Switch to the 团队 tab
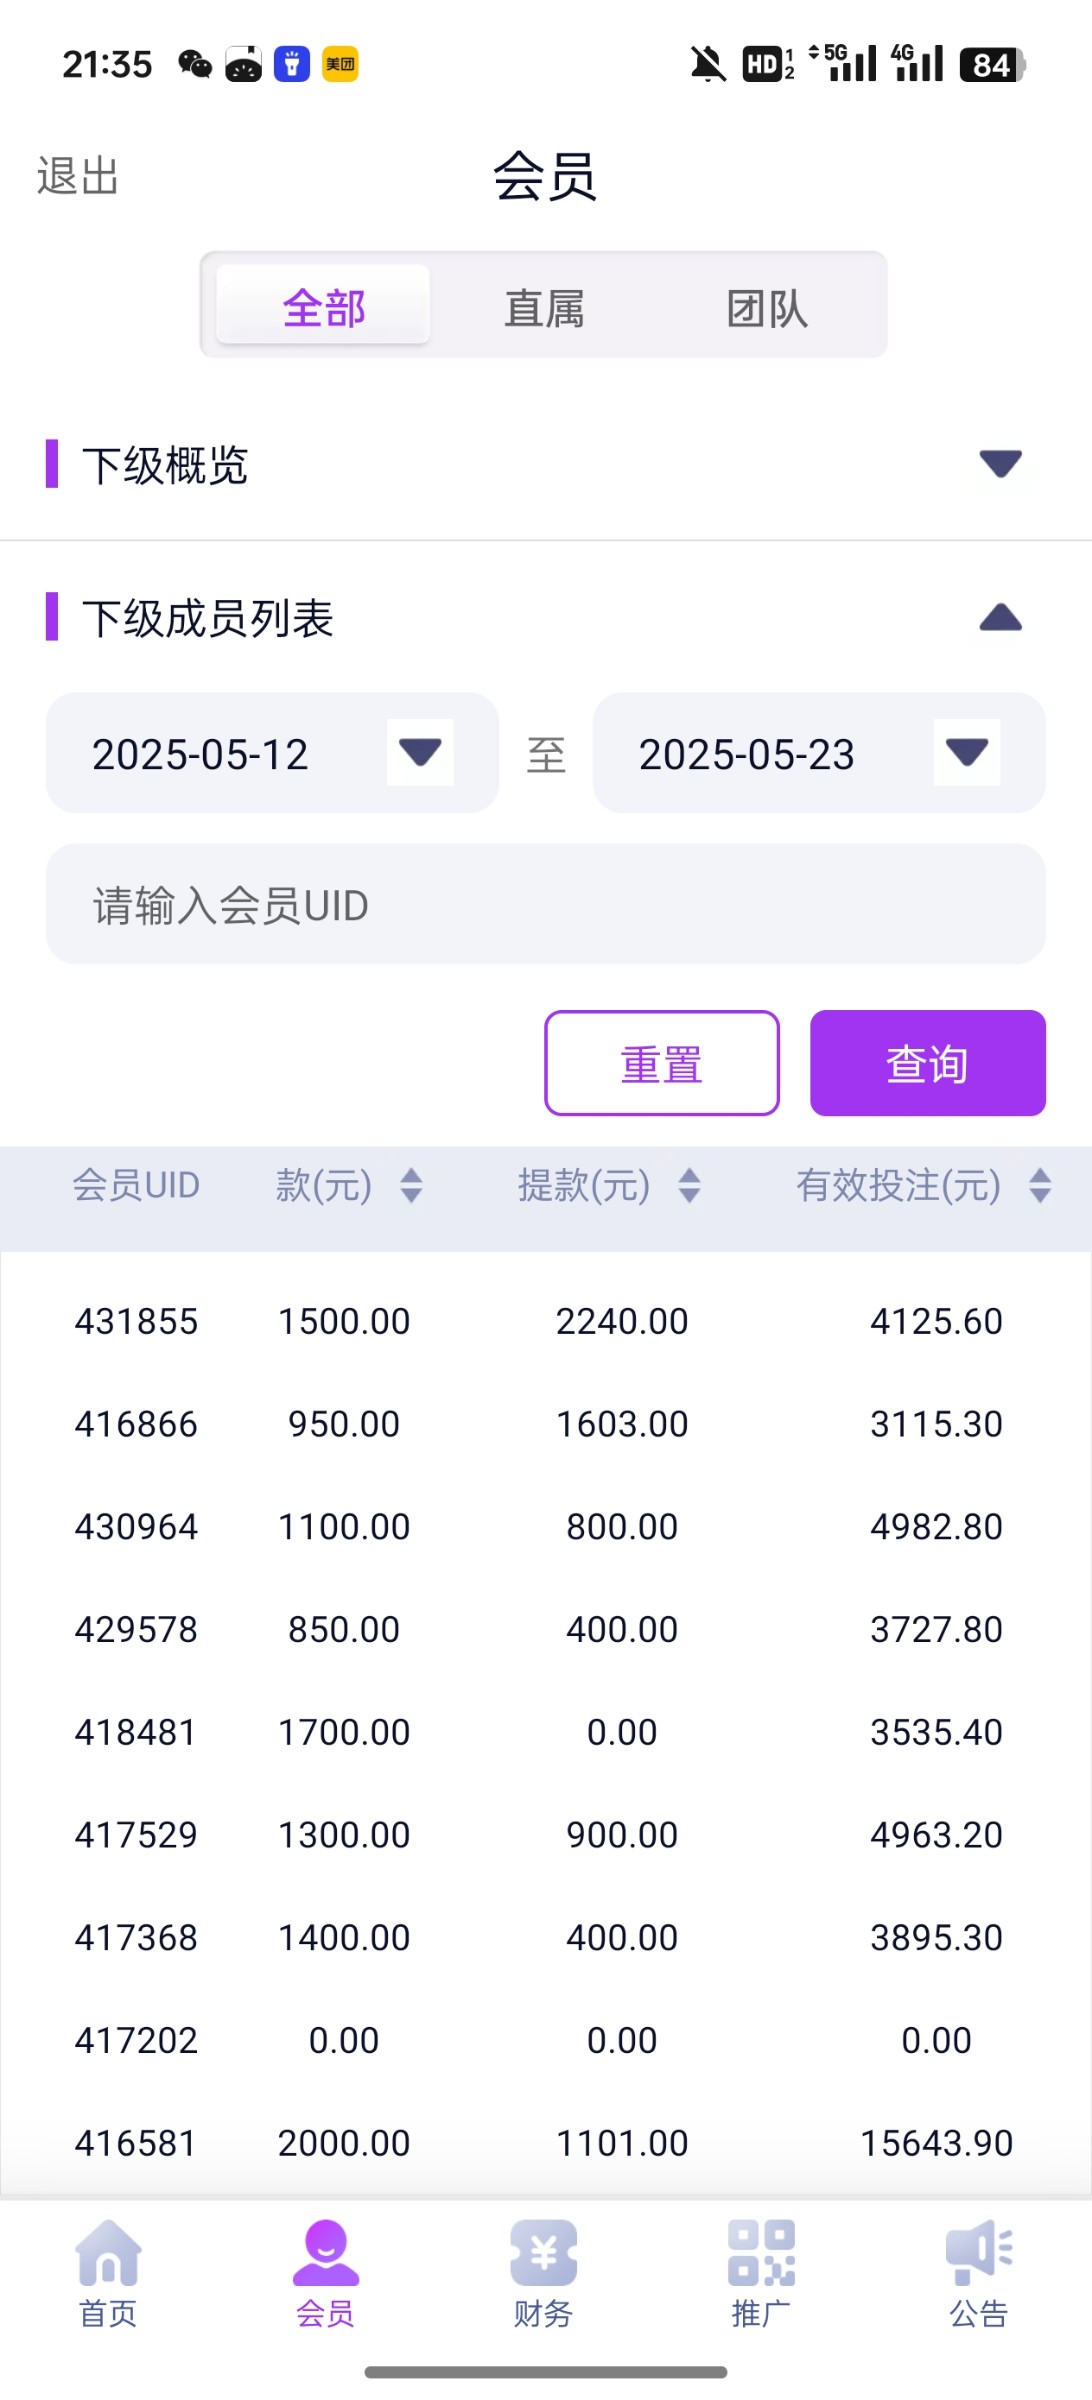 pyautogui.click(x=767, y=306)
